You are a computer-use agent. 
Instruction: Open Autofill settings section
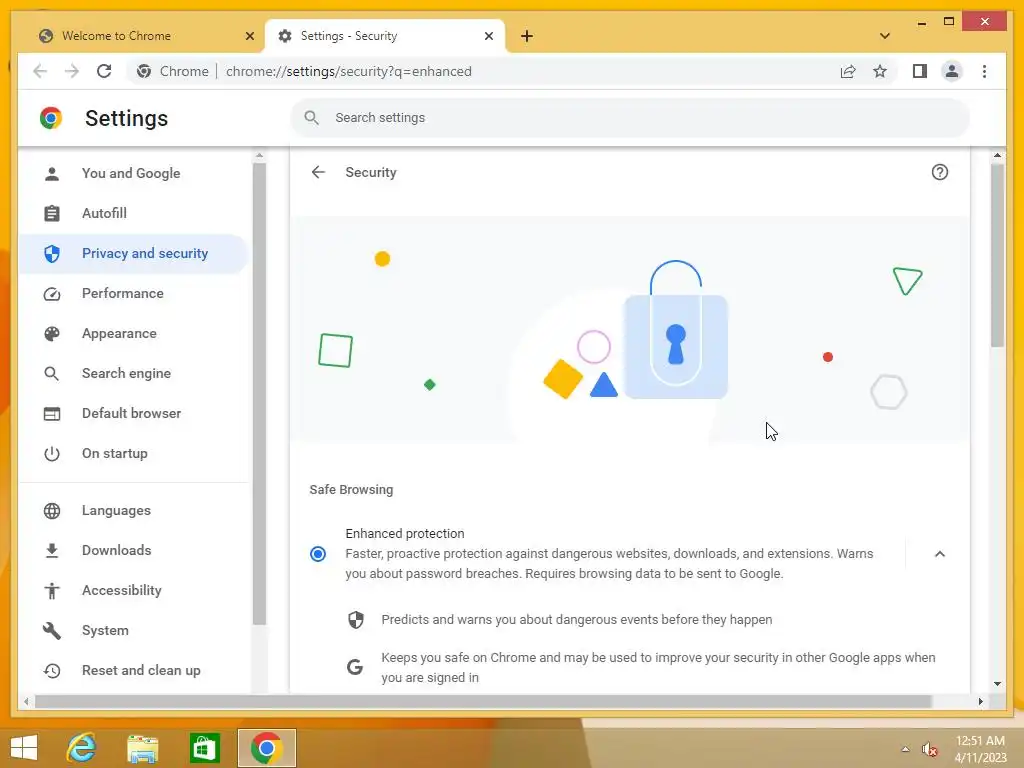[x=133, y=213]
